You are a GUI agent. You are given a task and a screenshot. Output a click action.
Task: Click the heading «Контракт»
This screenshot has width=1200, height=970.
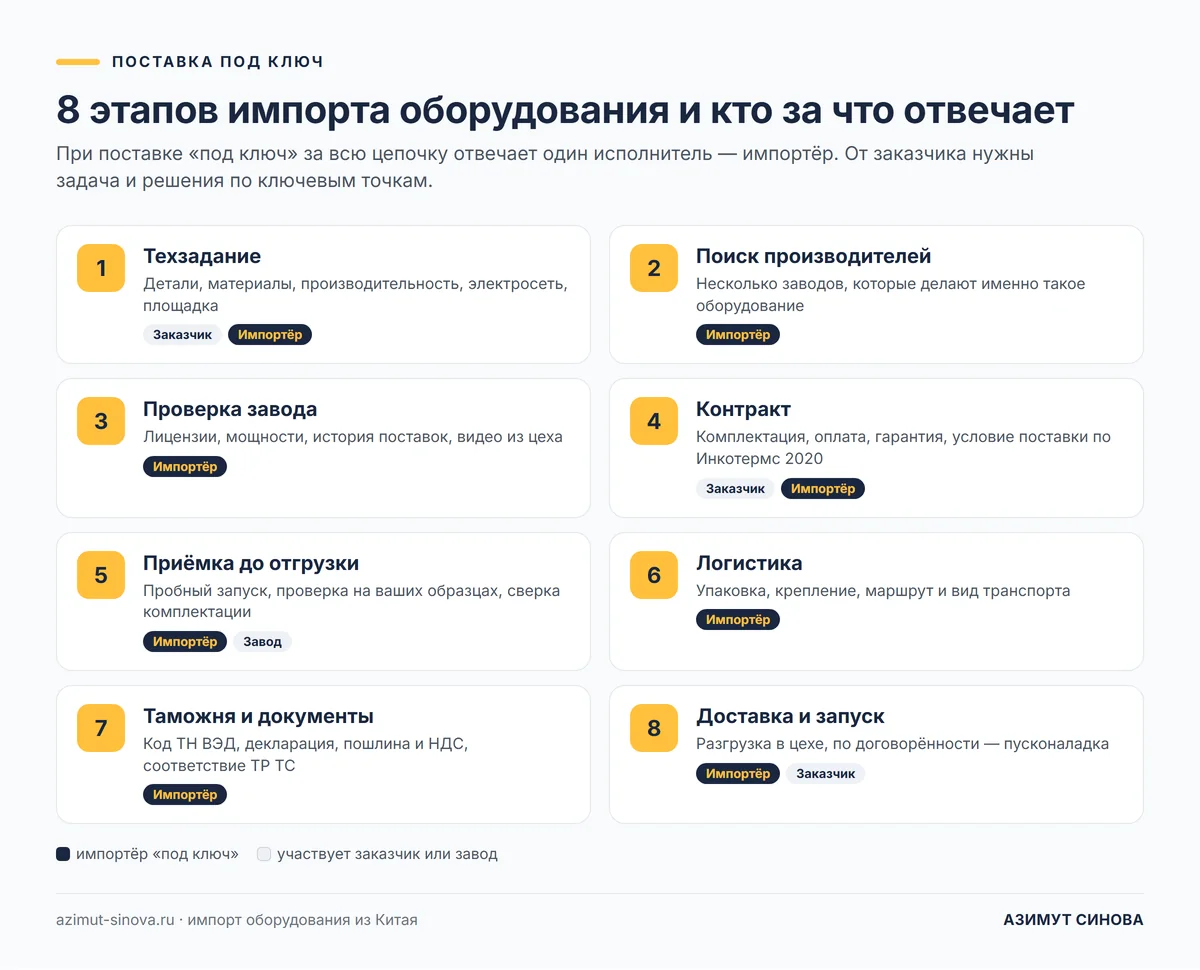coord(743,409)
